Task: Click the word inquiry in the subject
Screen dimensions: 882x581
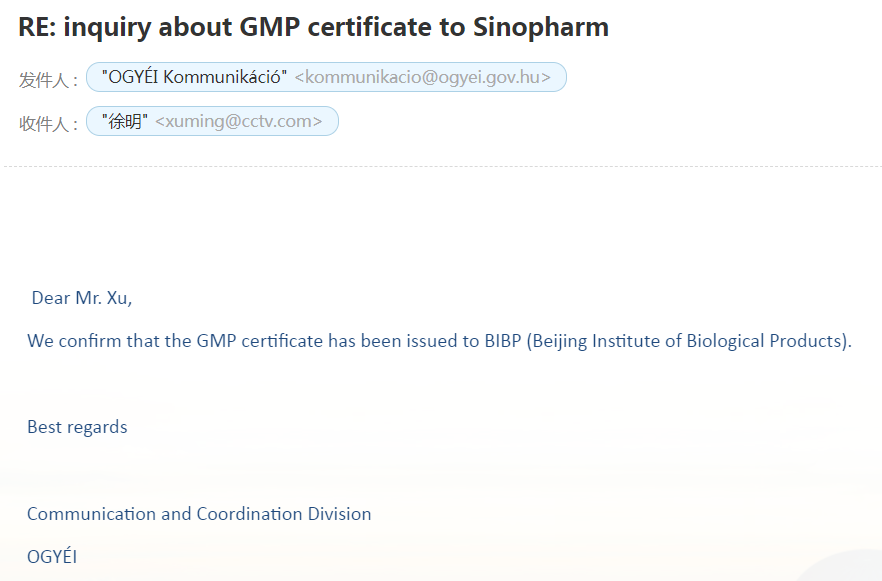Action: (107, 28)
